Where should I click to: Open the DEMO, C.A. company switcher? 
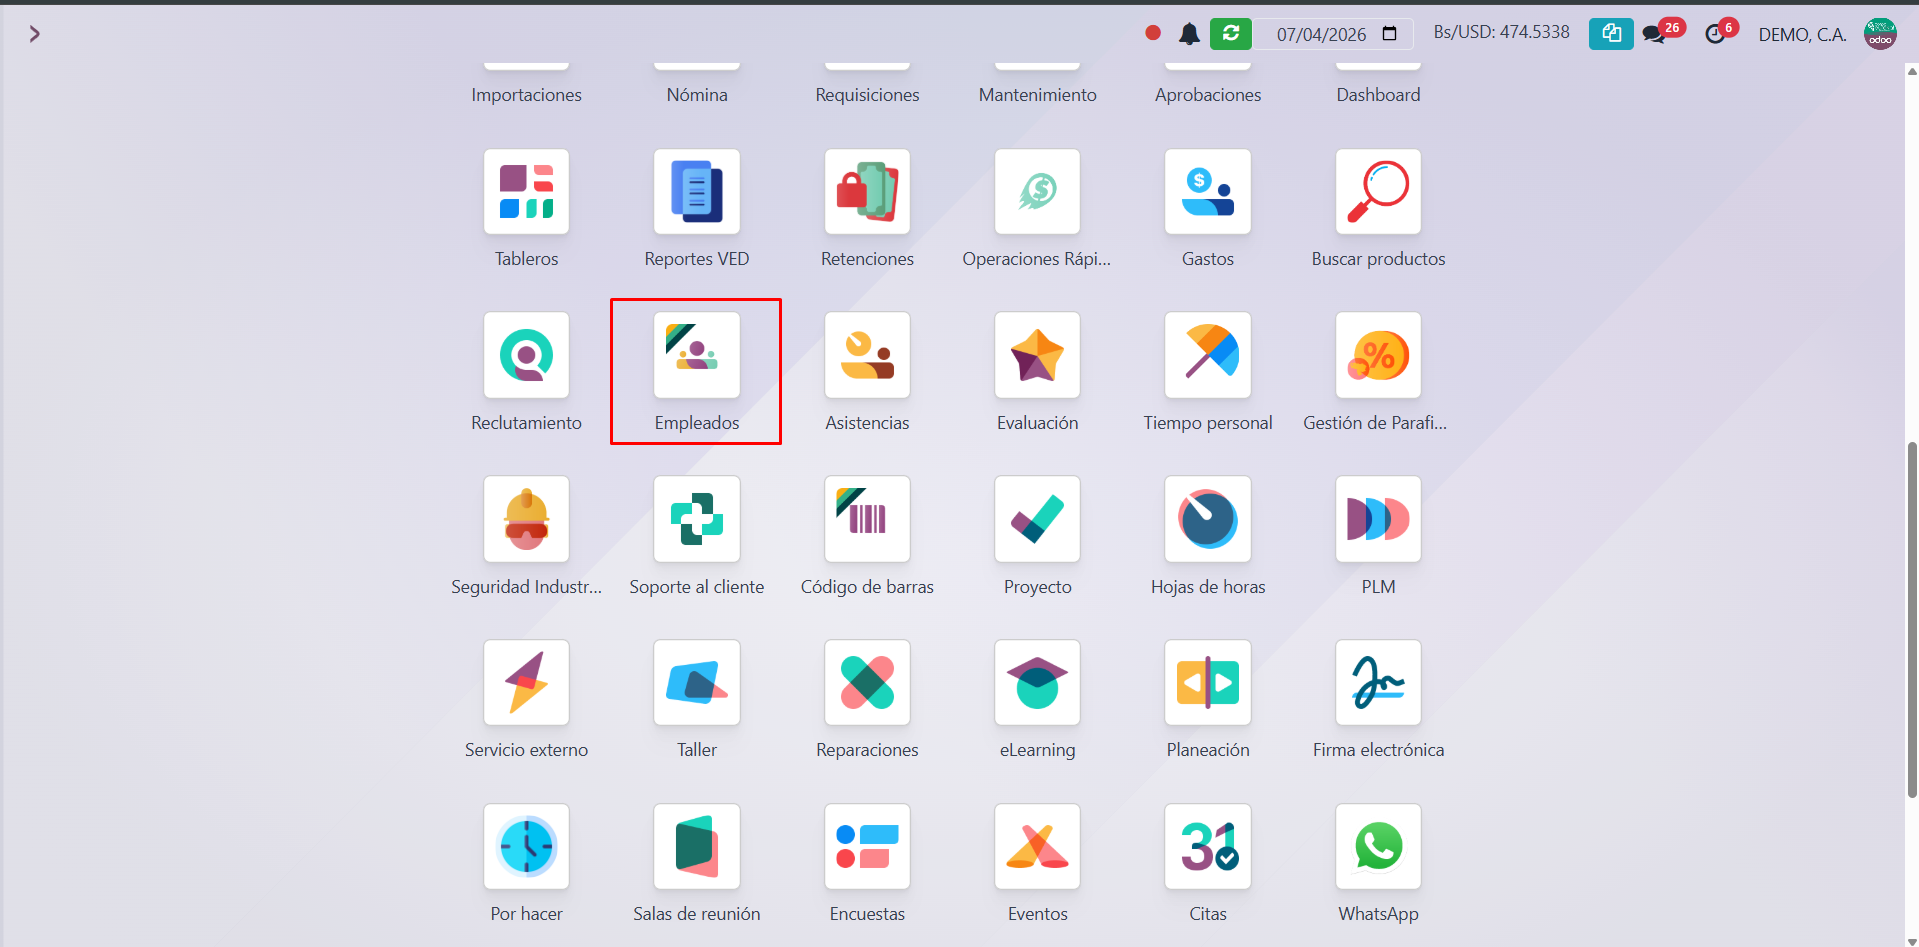(x=1802, y=35)
